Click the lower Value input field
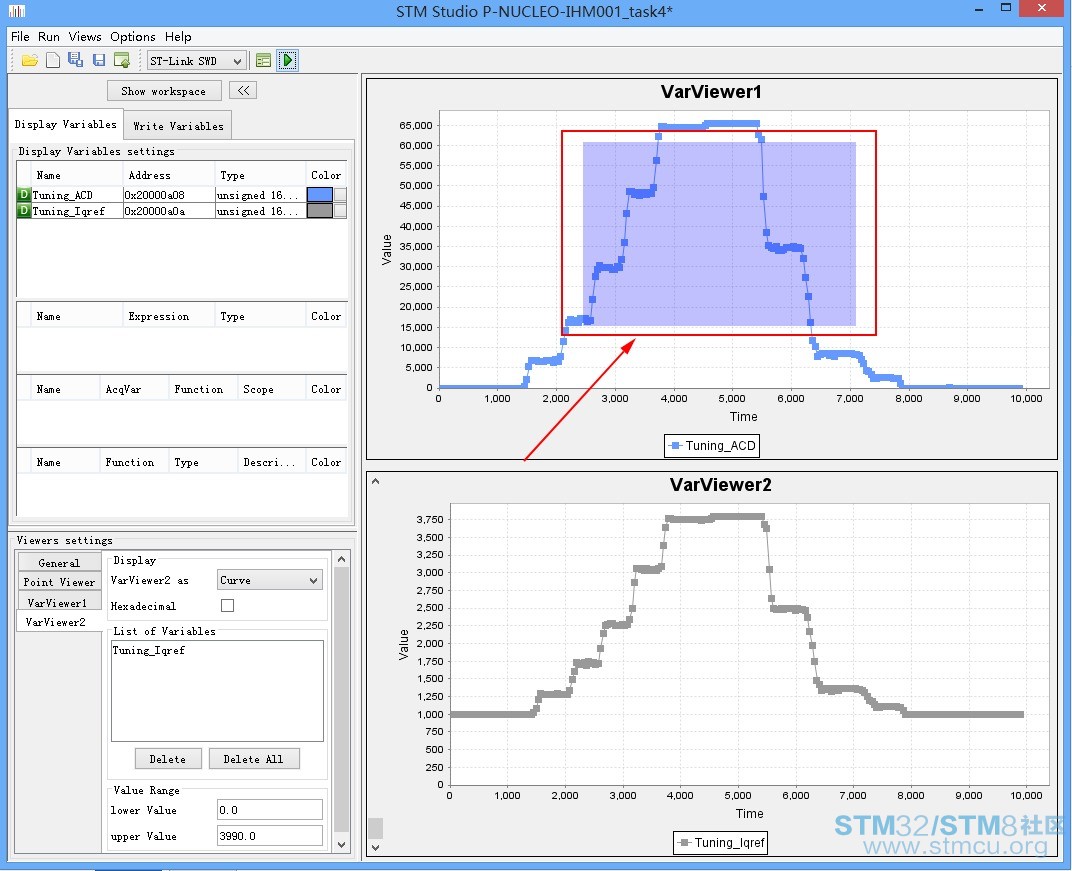Viewport: 1072px width, 871px height. coord(269,810)
